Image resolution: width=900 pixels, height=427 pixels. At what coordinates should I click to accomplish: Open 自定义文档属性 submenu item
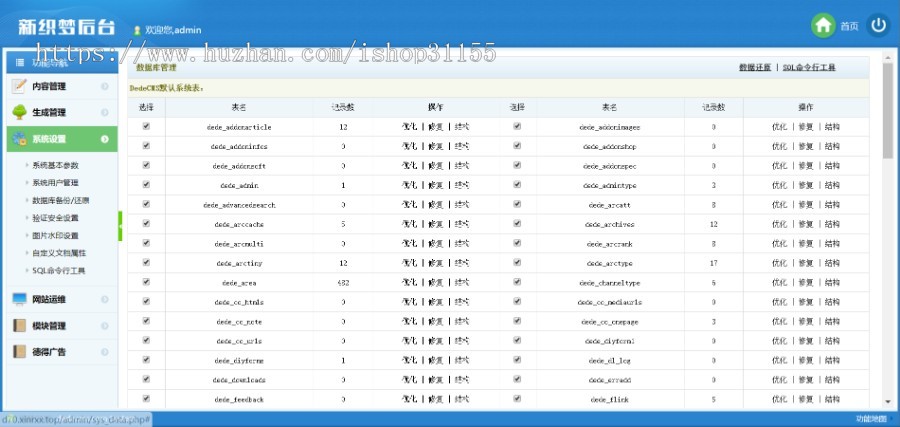(59, 253)
